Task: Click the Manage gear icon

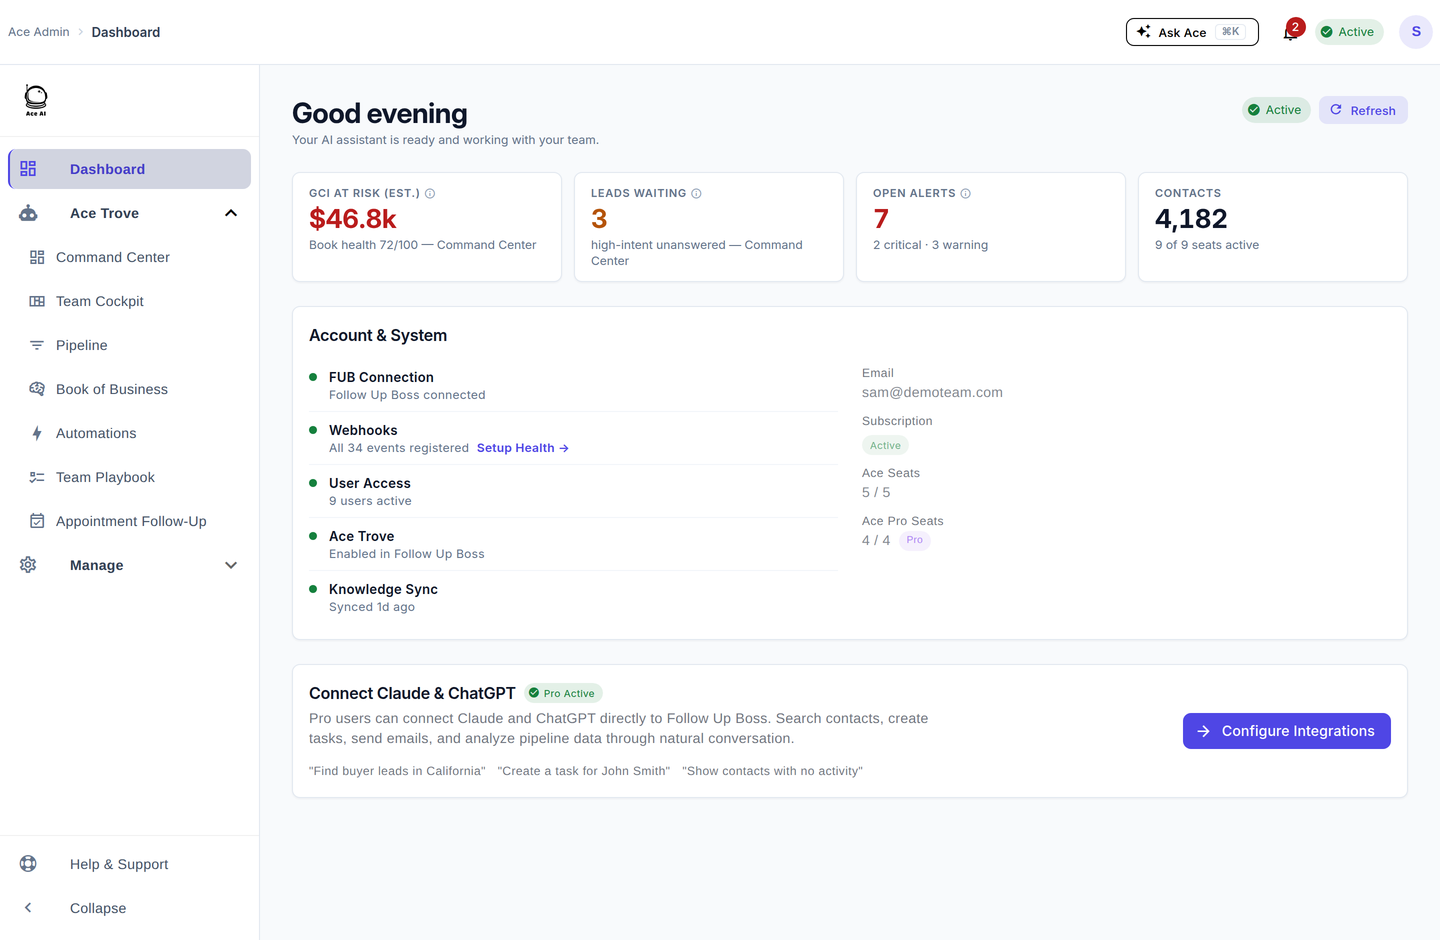Action: coord(28,565)
